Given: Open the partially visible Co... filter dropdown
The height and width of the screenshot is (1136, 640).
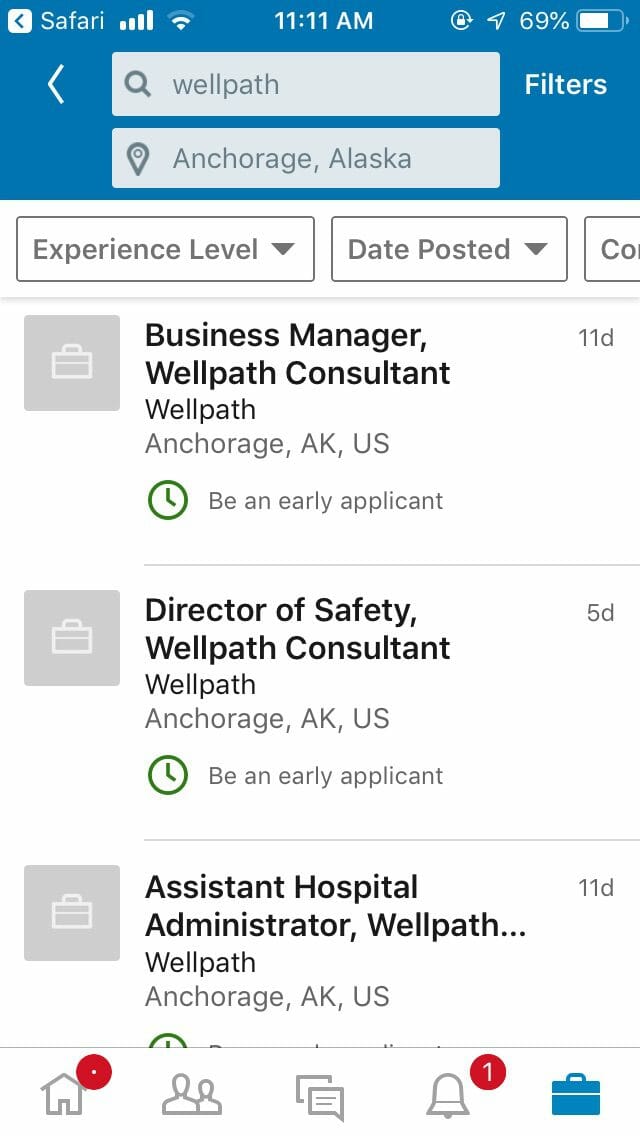Looking at the screenshot, I should click(x=612, y=249).
